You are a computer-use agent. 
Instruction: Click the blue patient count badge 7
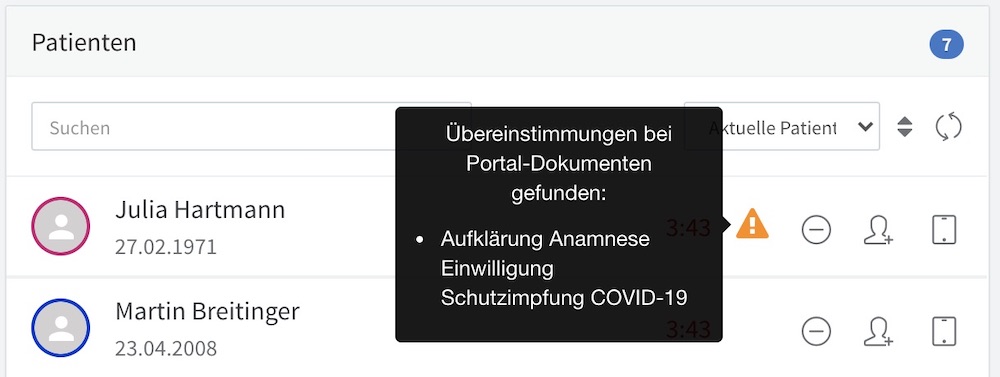[x=946, y=44]
